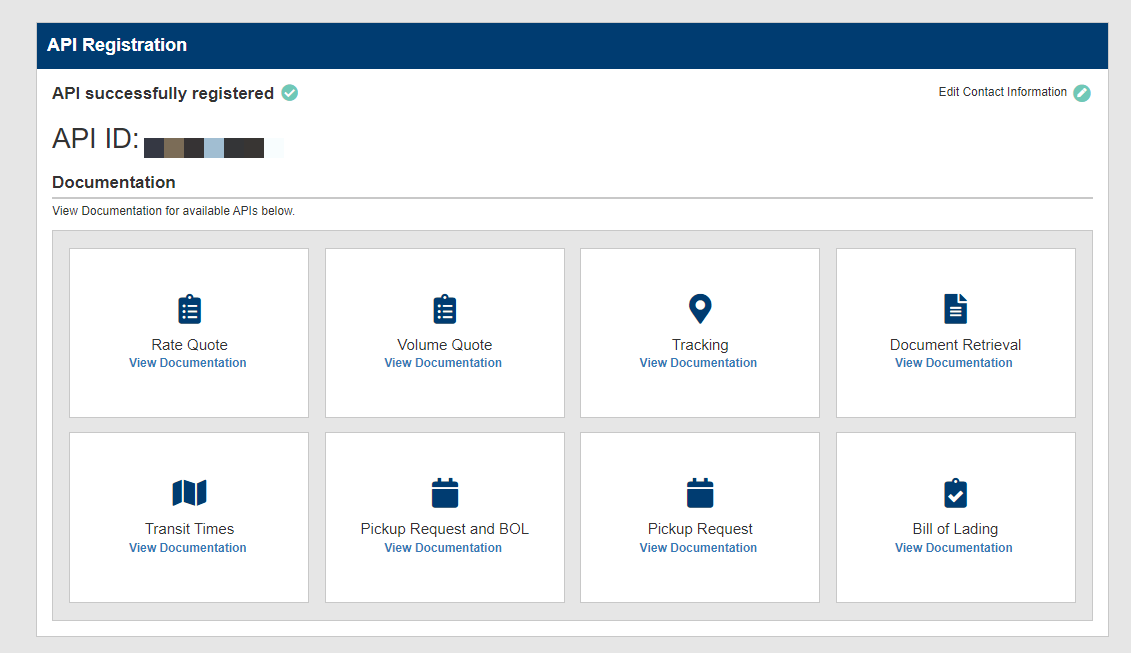Click the green pencil edit icon
Viewport: 1131px width, 653px height.
coord(1082,93)
